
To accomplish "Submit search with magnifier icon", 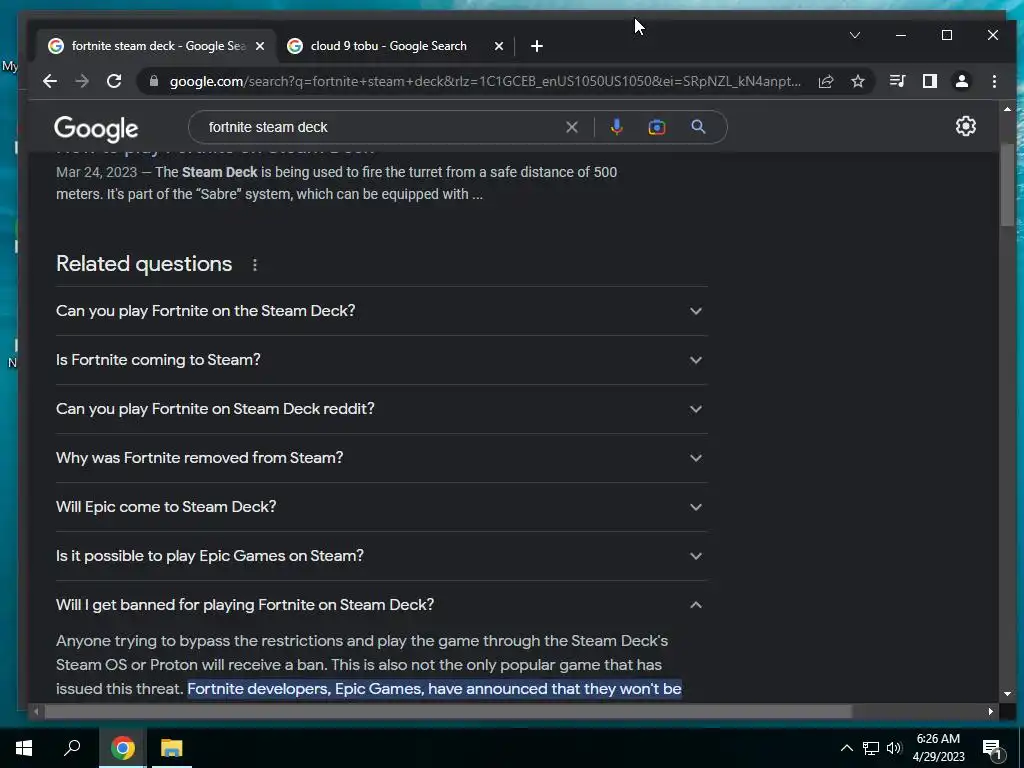I will coord(698,127).
